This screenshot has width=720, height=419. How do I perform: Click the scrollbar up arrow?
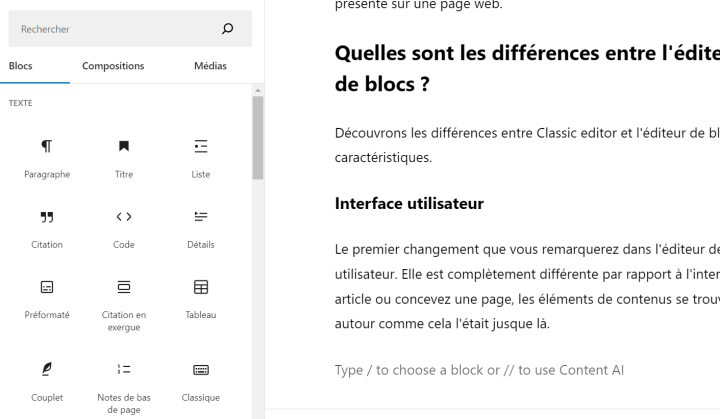click(x=258, y=91)
